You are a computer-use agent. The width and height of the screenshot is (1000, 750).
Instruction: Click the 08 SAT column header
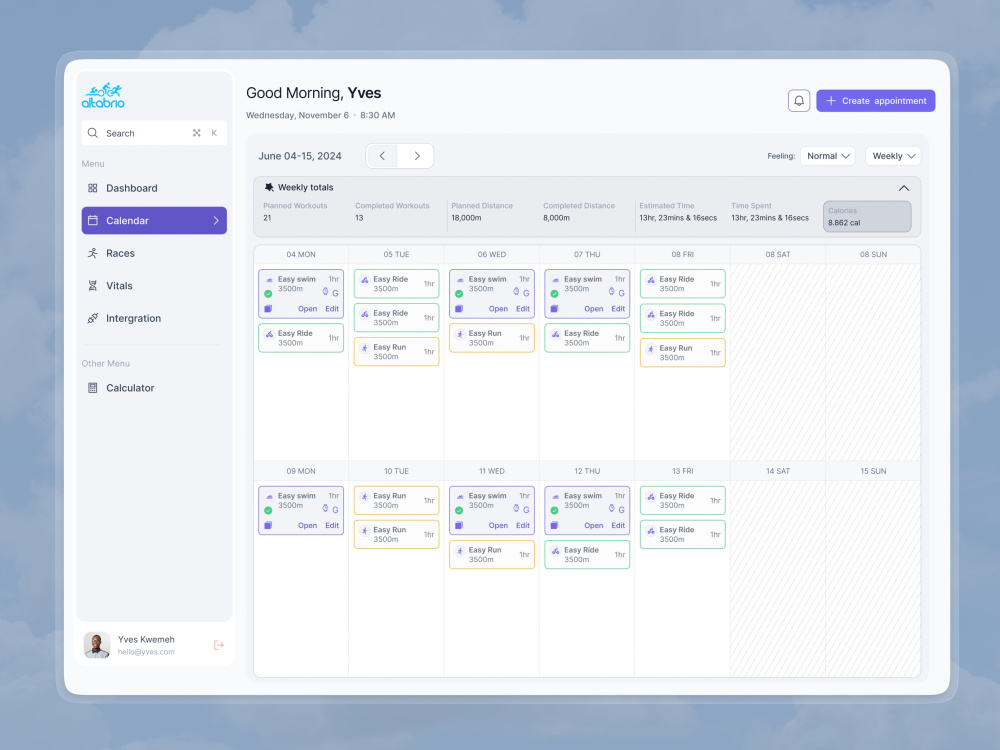click(777, 254)
